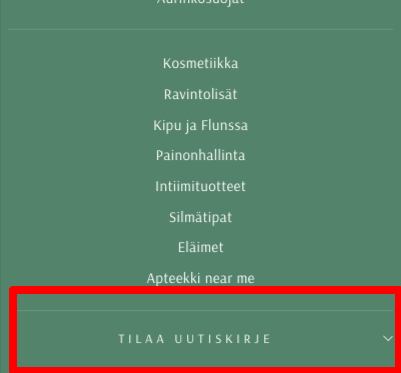Navigate to the Eläimet link
The width and height of the screenshot is (401, 373).
pyautogui.click(x=201, y=248)
